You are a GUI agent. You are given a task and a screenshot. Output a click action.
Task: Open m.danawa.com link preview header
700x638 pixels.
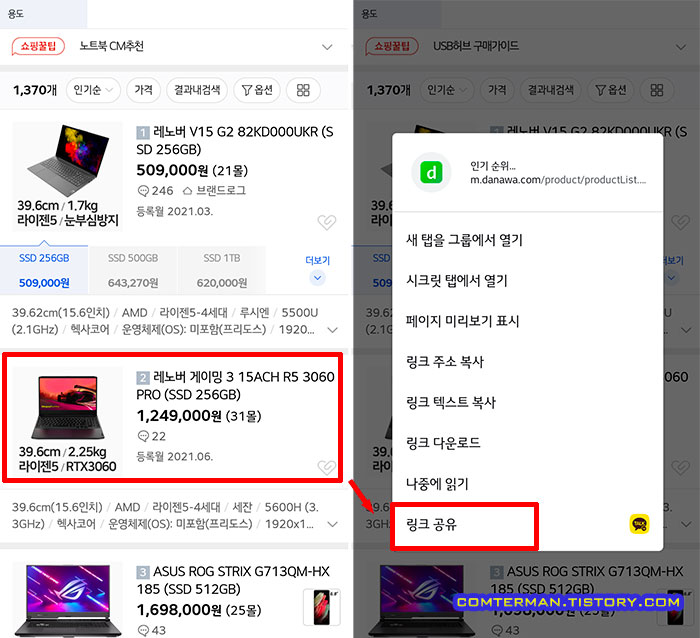(x=527, y=173)
